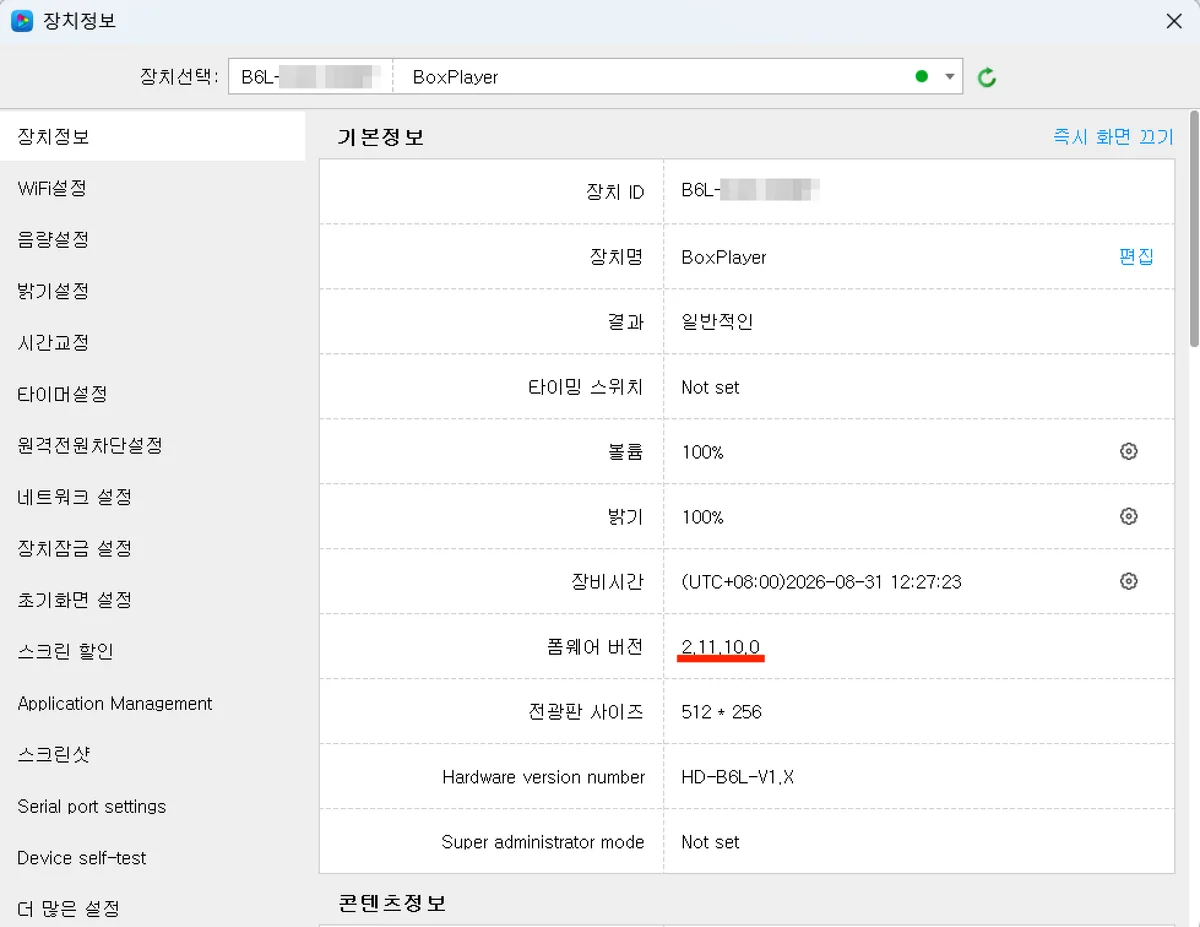
Task: Open 원격전원차단설정 in the sidebar
Action: coord(90,445)
